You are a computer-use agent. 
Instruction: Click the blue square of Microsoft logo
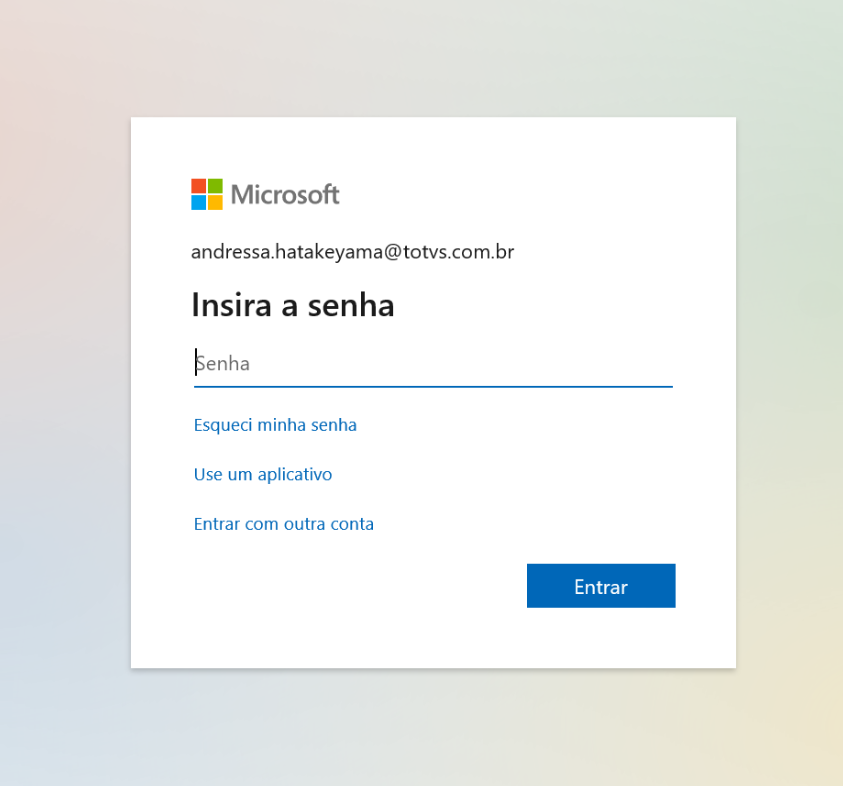pyautogui.click(x=198, y=202)
